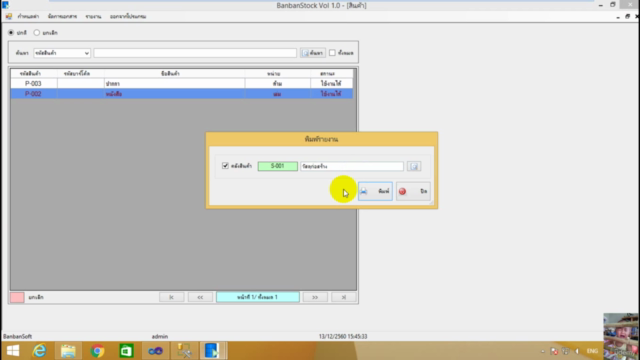Open the second menu bar item
Screen dimensions: 640x360
point(62,16)
